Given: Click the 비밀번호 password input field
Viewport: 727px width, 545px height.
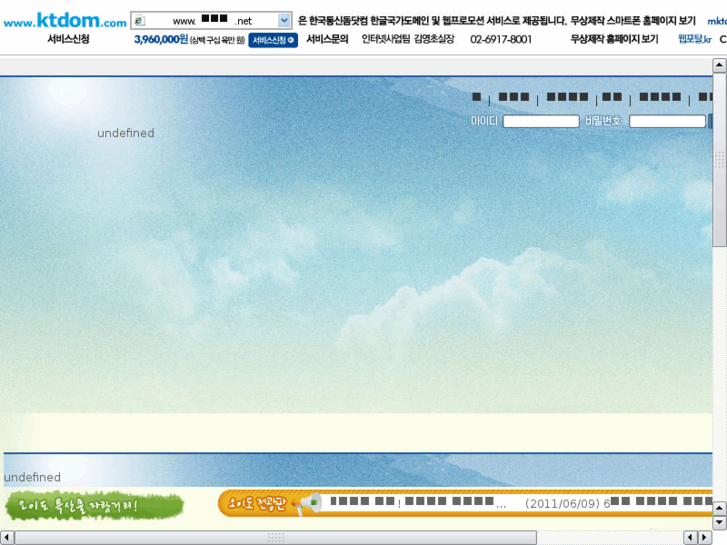Looking at the screenshot, I should point(667,121).
